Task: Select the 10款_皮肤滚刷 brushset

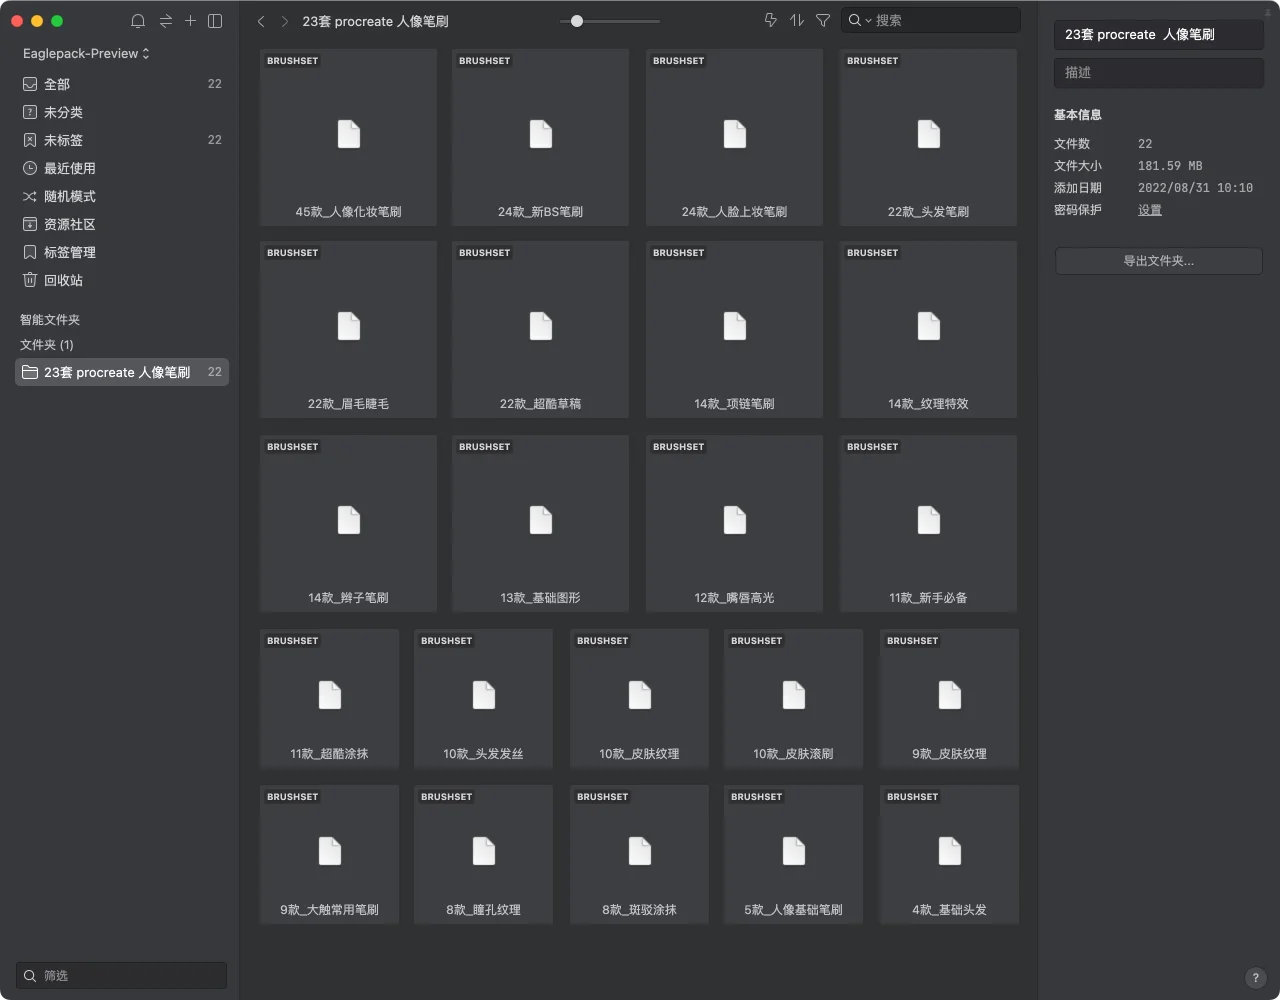Action: tap(793, 698)
